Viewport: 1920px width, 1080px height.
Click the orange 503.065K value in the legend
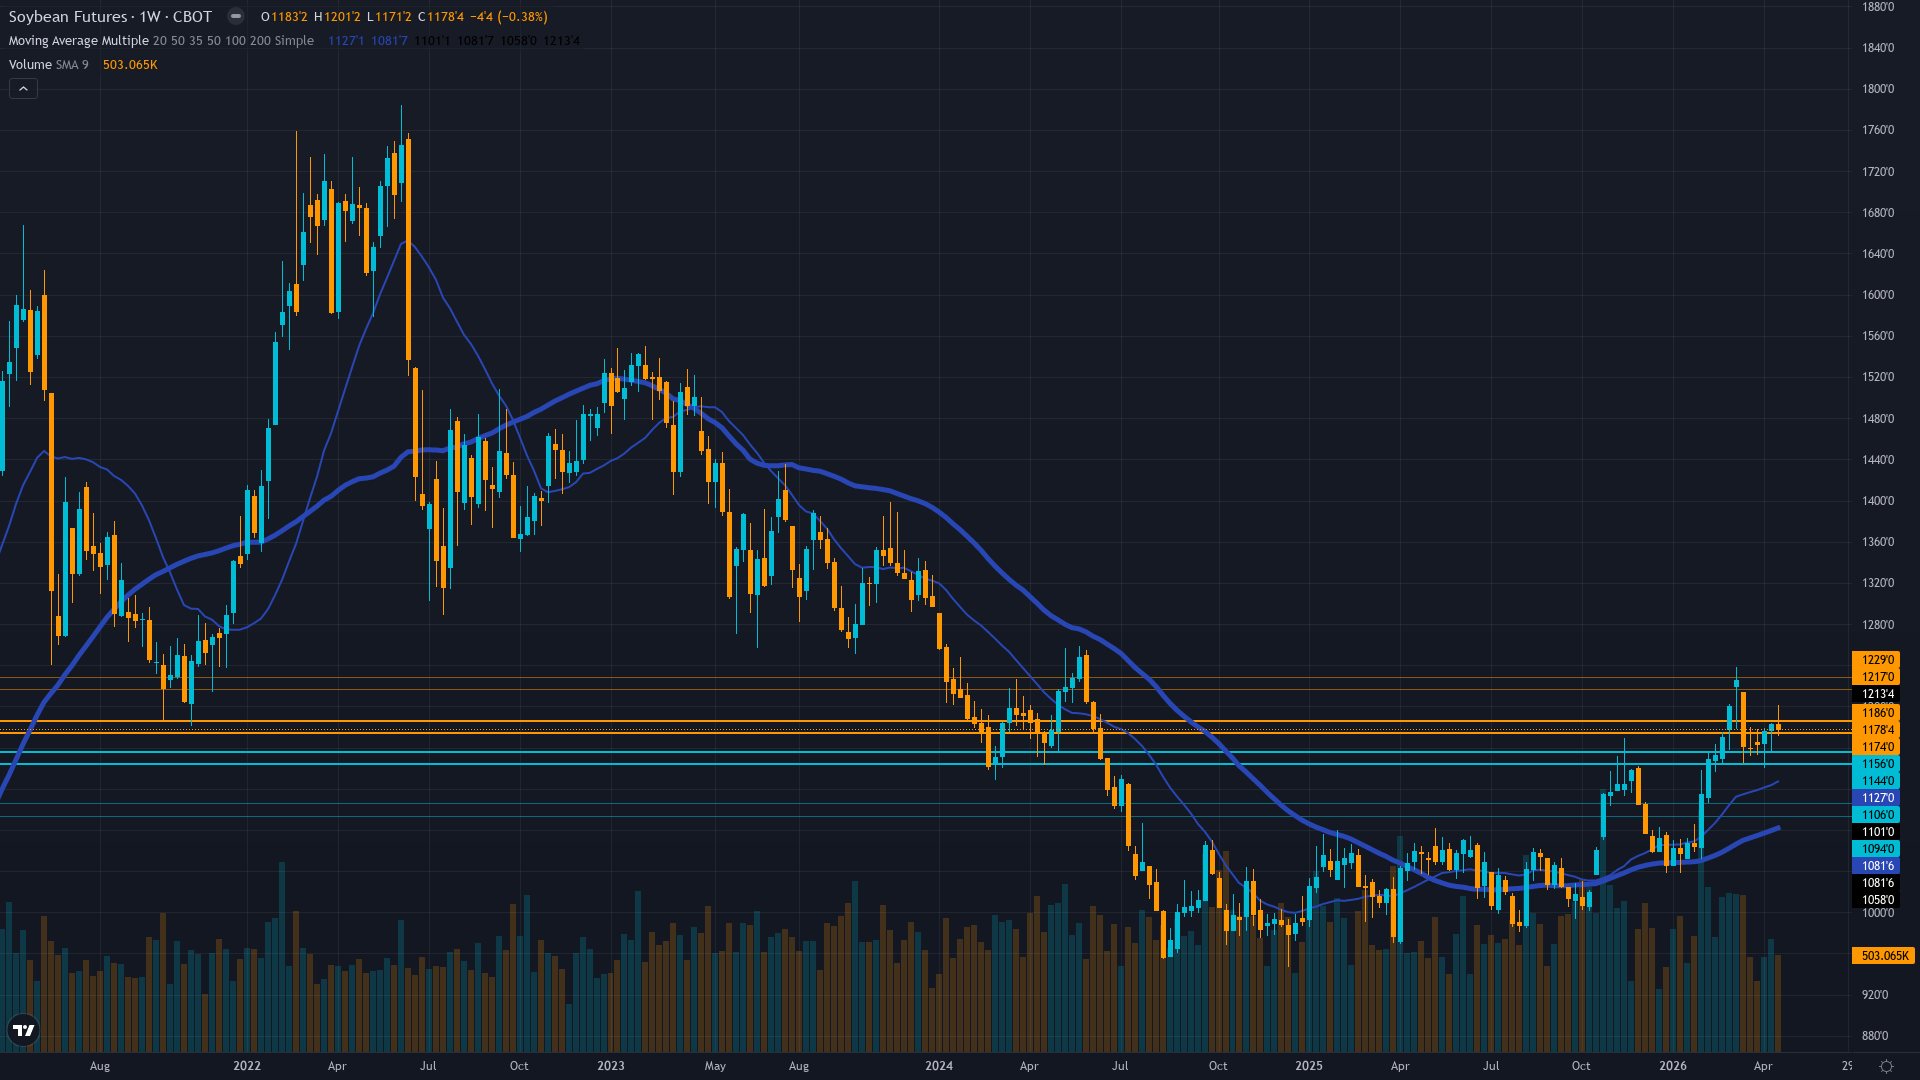(130, 65)
